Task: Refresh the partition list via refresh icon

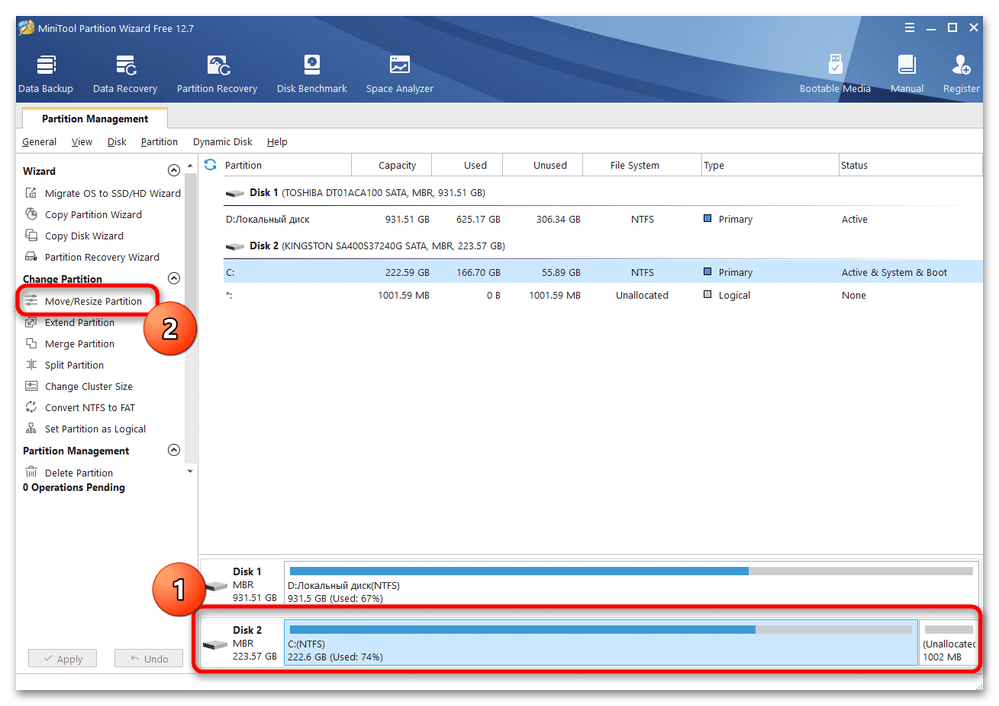Action: pos(211,165)
